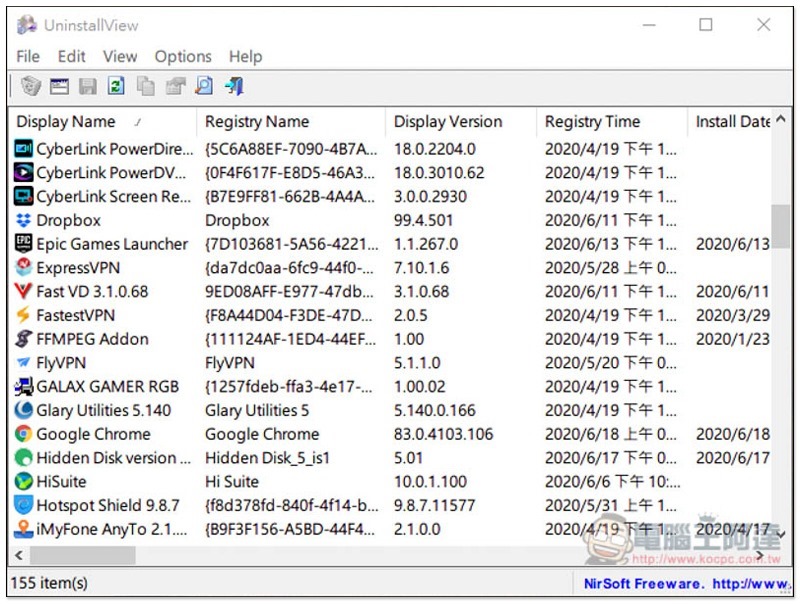Click the Exit door icon on the toolbar
The image size is (800, 604).
pos(231,86)
